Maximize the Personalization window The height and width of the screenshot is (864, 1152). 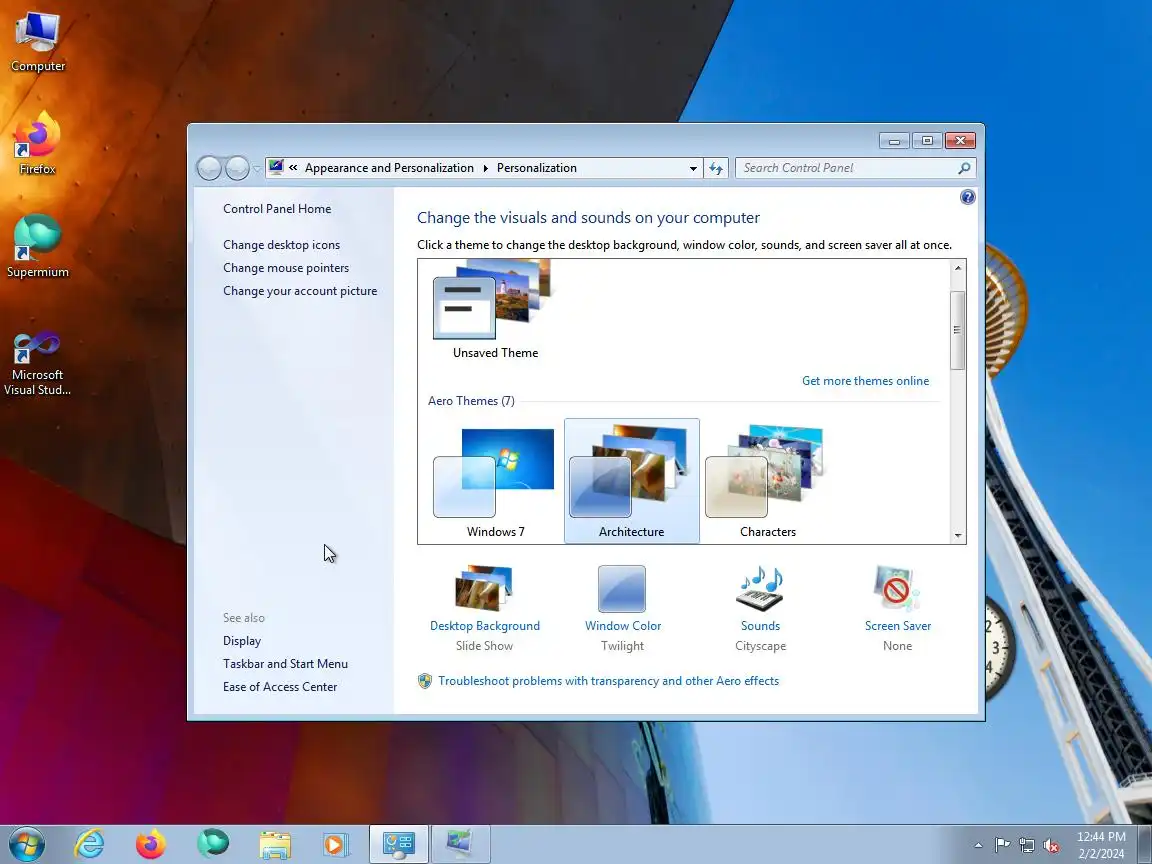pyautogui.click(x=927, y=140)
